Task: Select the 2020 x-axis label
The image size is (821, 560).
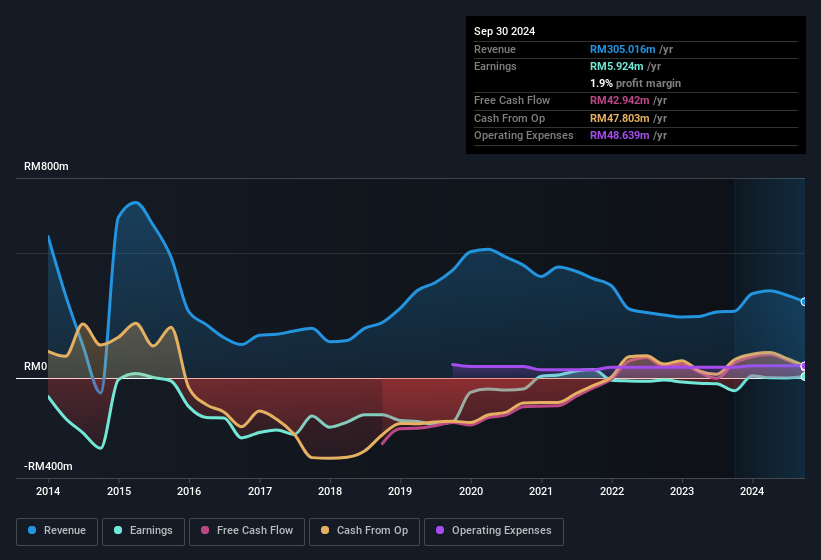Action: click(471, 491)
